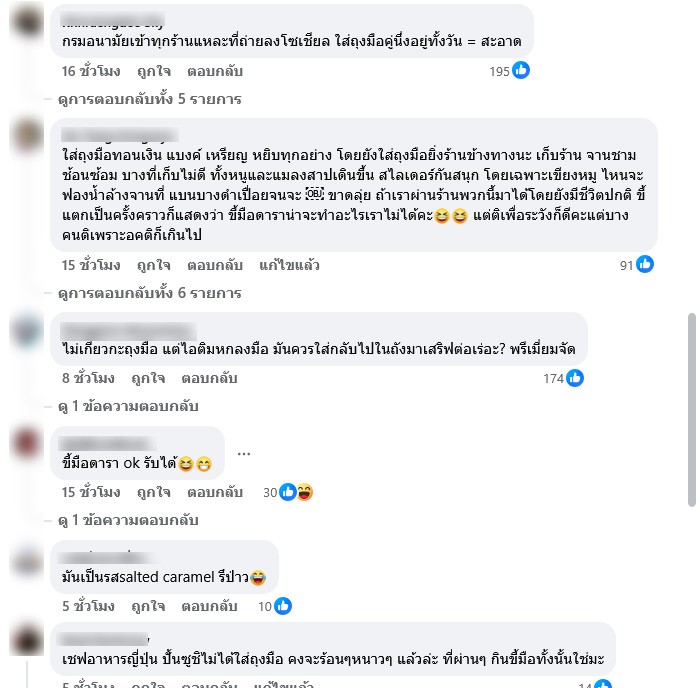Open the three-dot options for ขี้มือดารา comment
Screen dimensions: 700x688
(244, 454)
